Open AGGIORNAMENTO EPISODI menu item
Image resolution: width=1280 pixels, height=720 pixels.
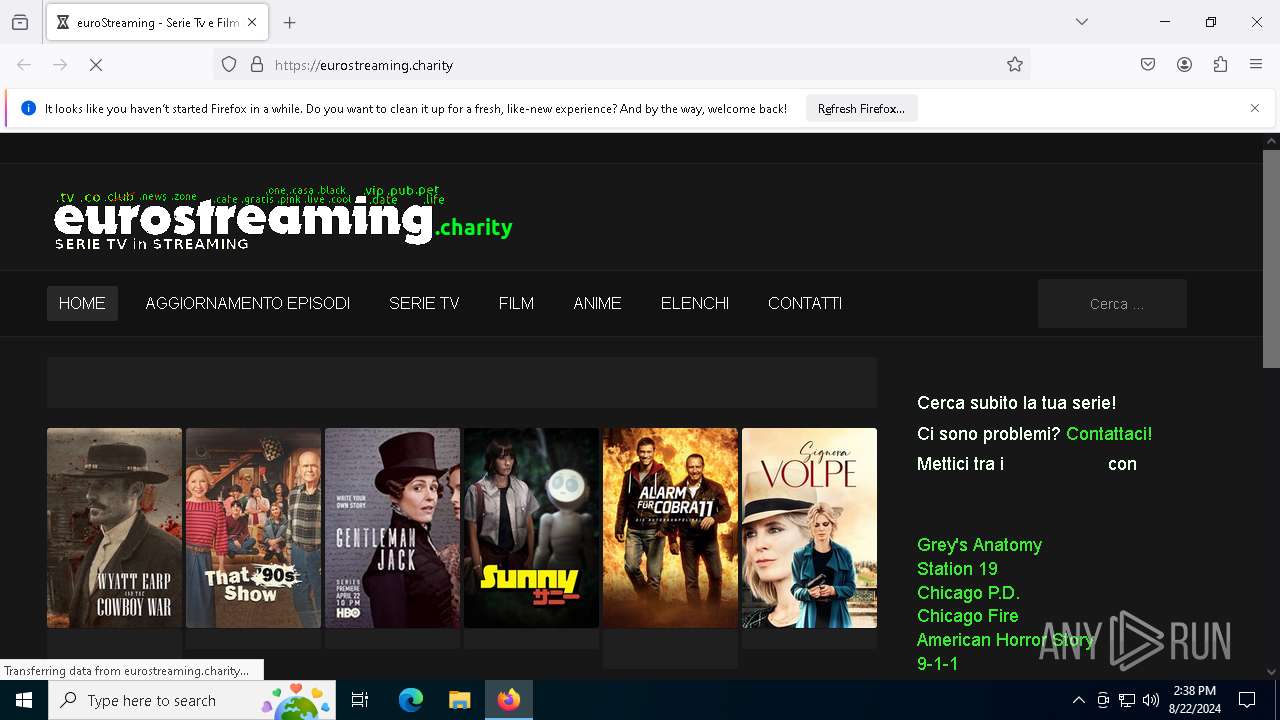pos(248,304)
